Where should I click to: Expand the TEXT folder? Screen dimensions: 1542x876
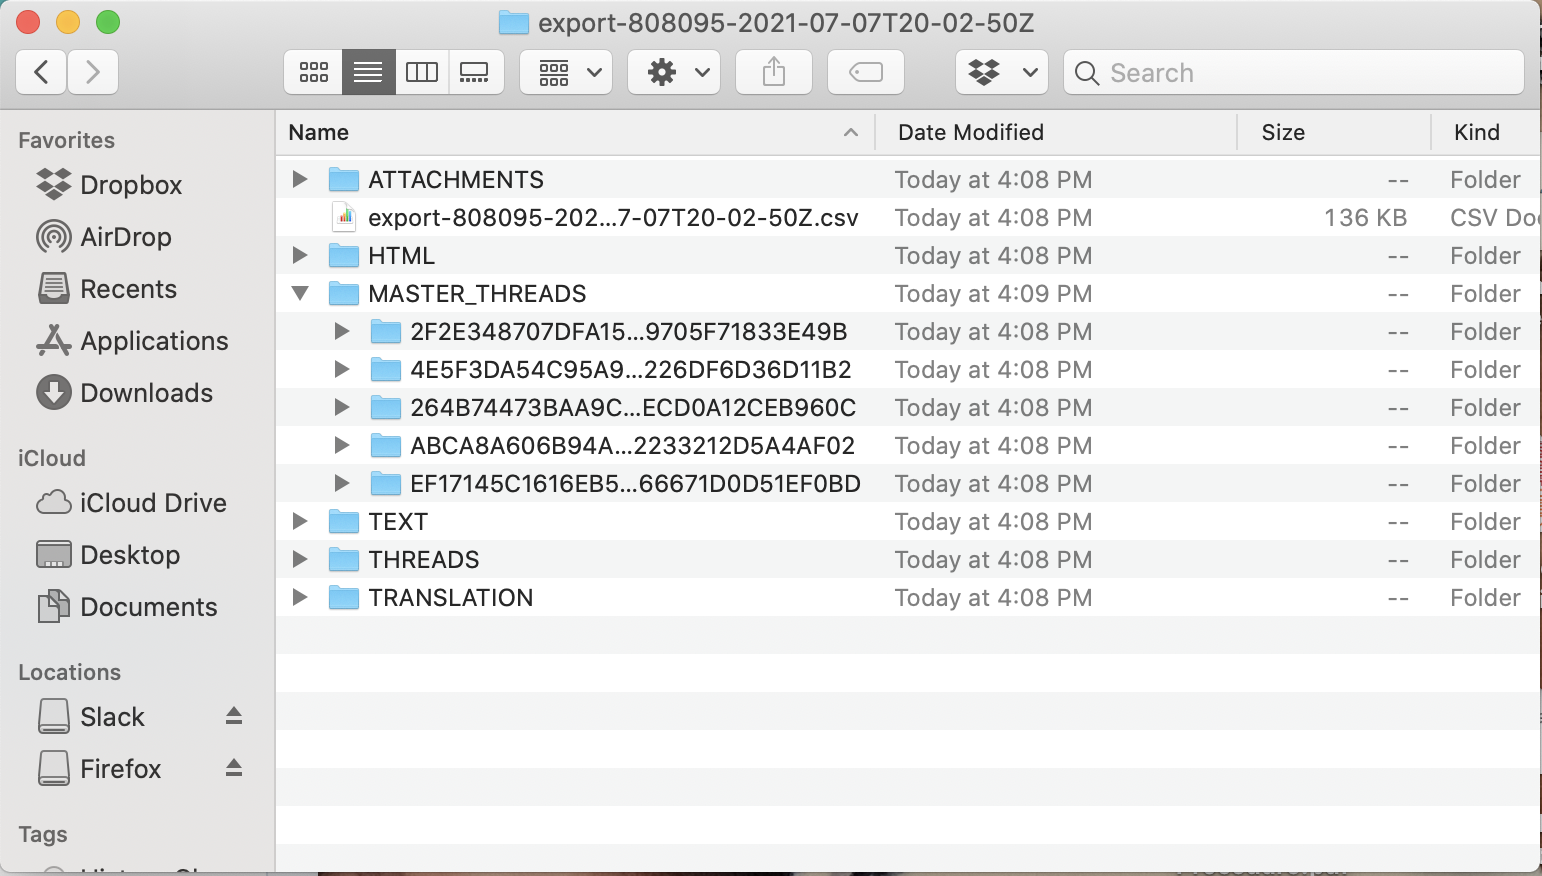(x=299, y=521)
